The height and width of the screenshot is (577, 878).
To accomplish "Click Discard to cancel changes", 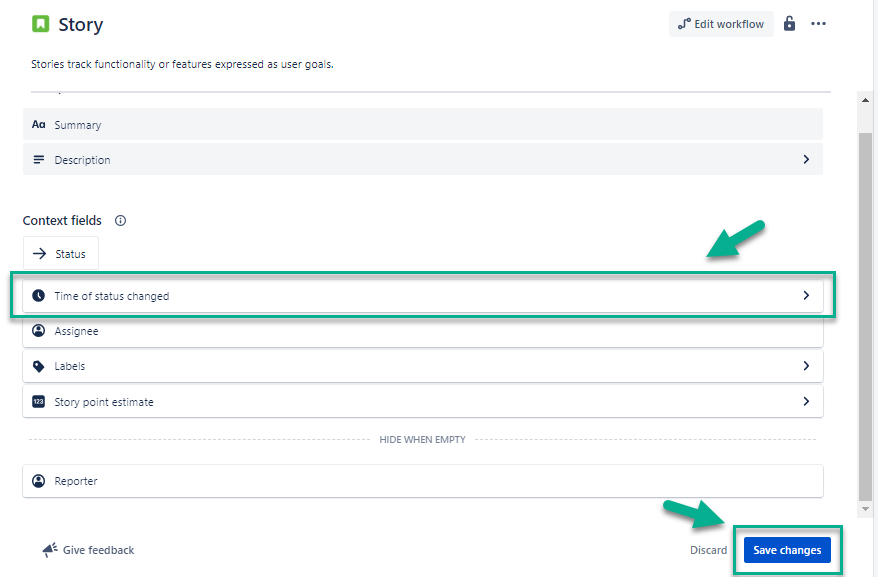I will (x=708, y=550).
